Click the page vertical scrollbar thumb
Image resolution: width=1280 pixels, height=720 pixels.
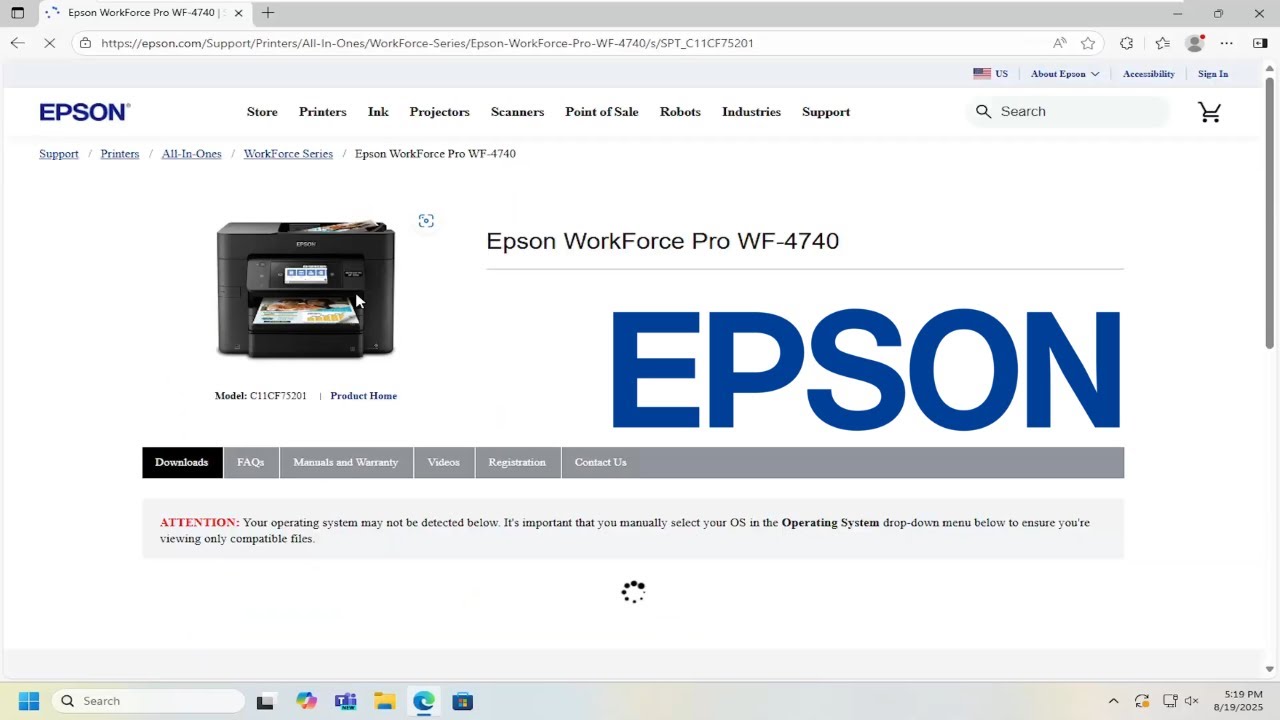[x=1270, y=212]
